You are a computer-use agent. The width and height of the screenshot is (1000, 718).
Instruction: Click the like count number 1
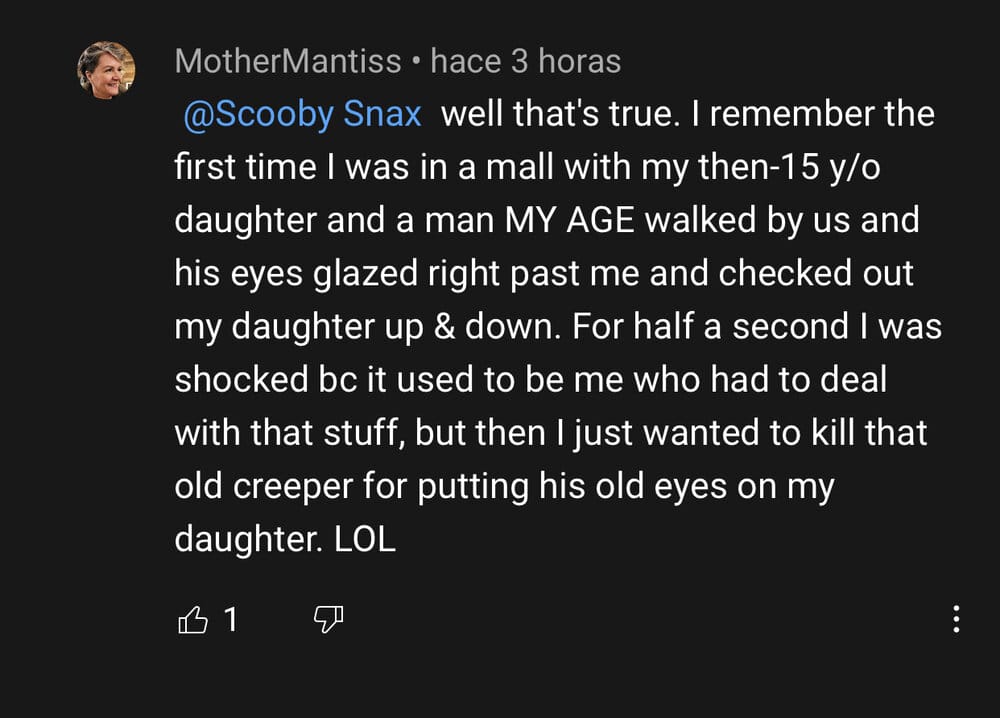click(x=231, y=621)
